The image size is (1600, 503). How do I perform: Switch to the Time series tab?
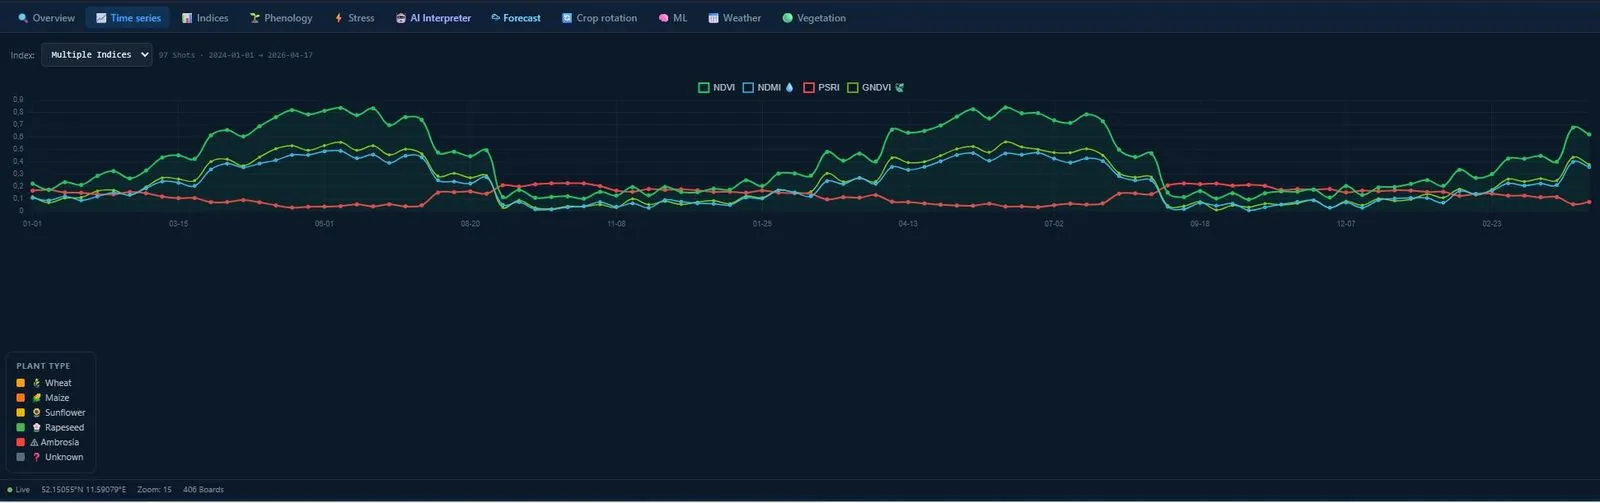click(x=128, y=18)
